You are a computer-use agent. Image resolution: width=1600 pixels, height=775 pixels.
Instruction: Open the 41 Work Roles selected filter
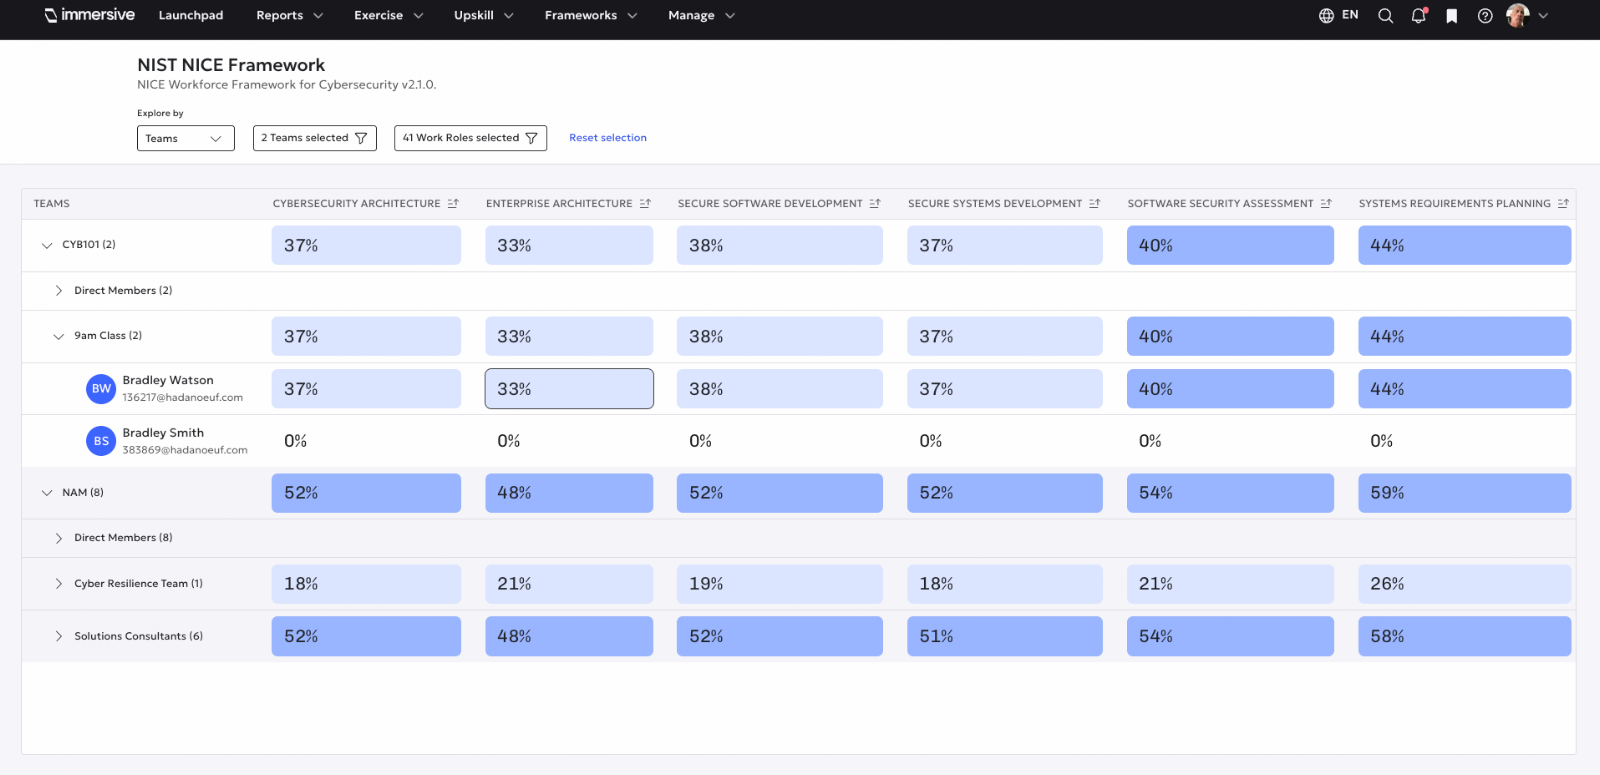pos(470,138)
